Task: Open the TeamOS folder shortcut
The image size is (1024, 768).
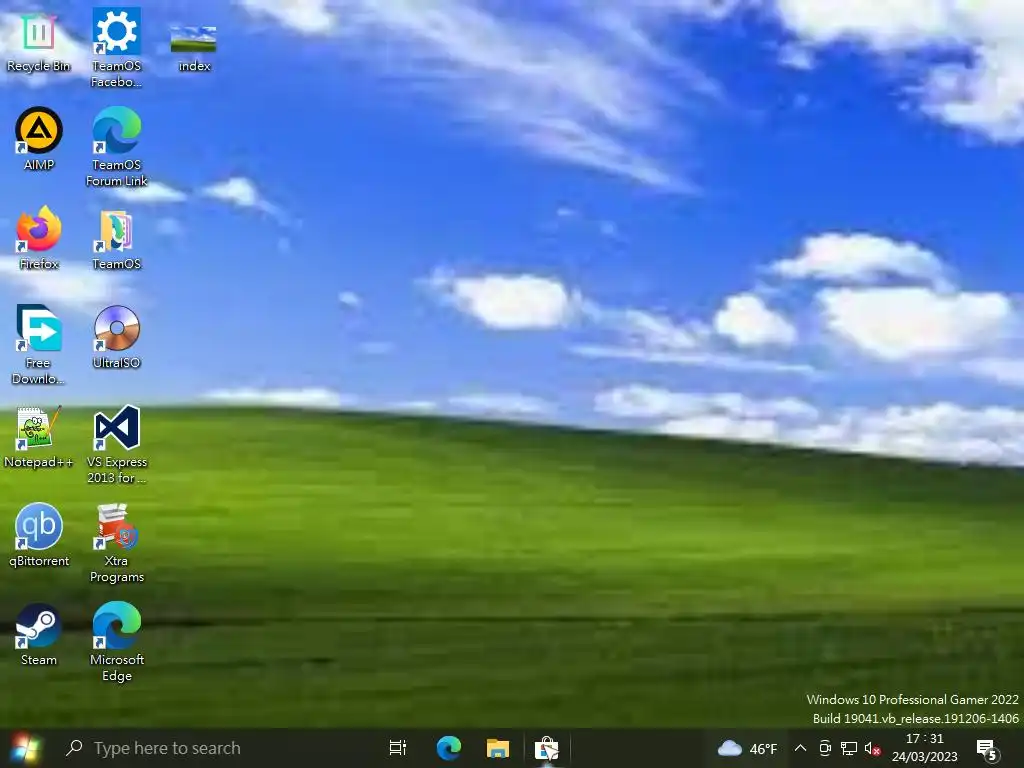Action: tap(116, 239)
